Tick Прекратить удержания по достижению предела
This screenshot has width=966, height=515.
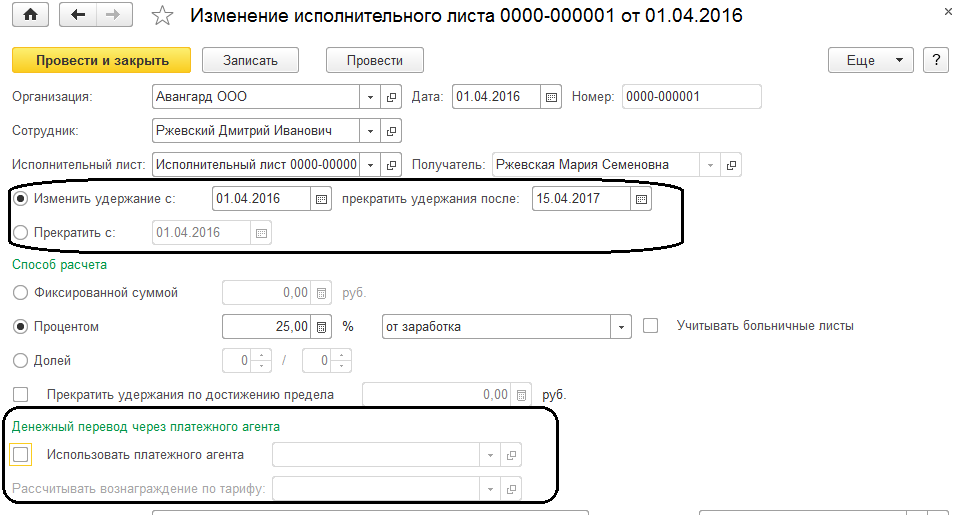20,394
